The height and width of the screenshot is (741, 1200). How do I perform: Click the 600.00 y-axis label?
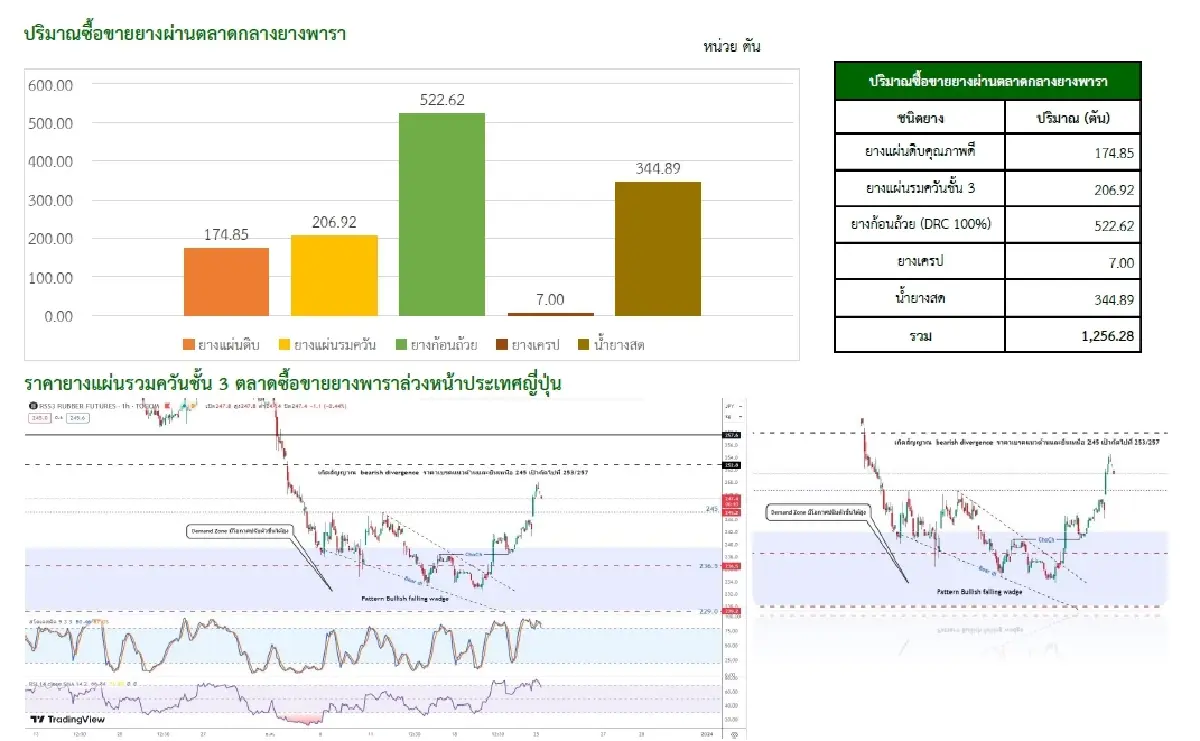point(50,85)
